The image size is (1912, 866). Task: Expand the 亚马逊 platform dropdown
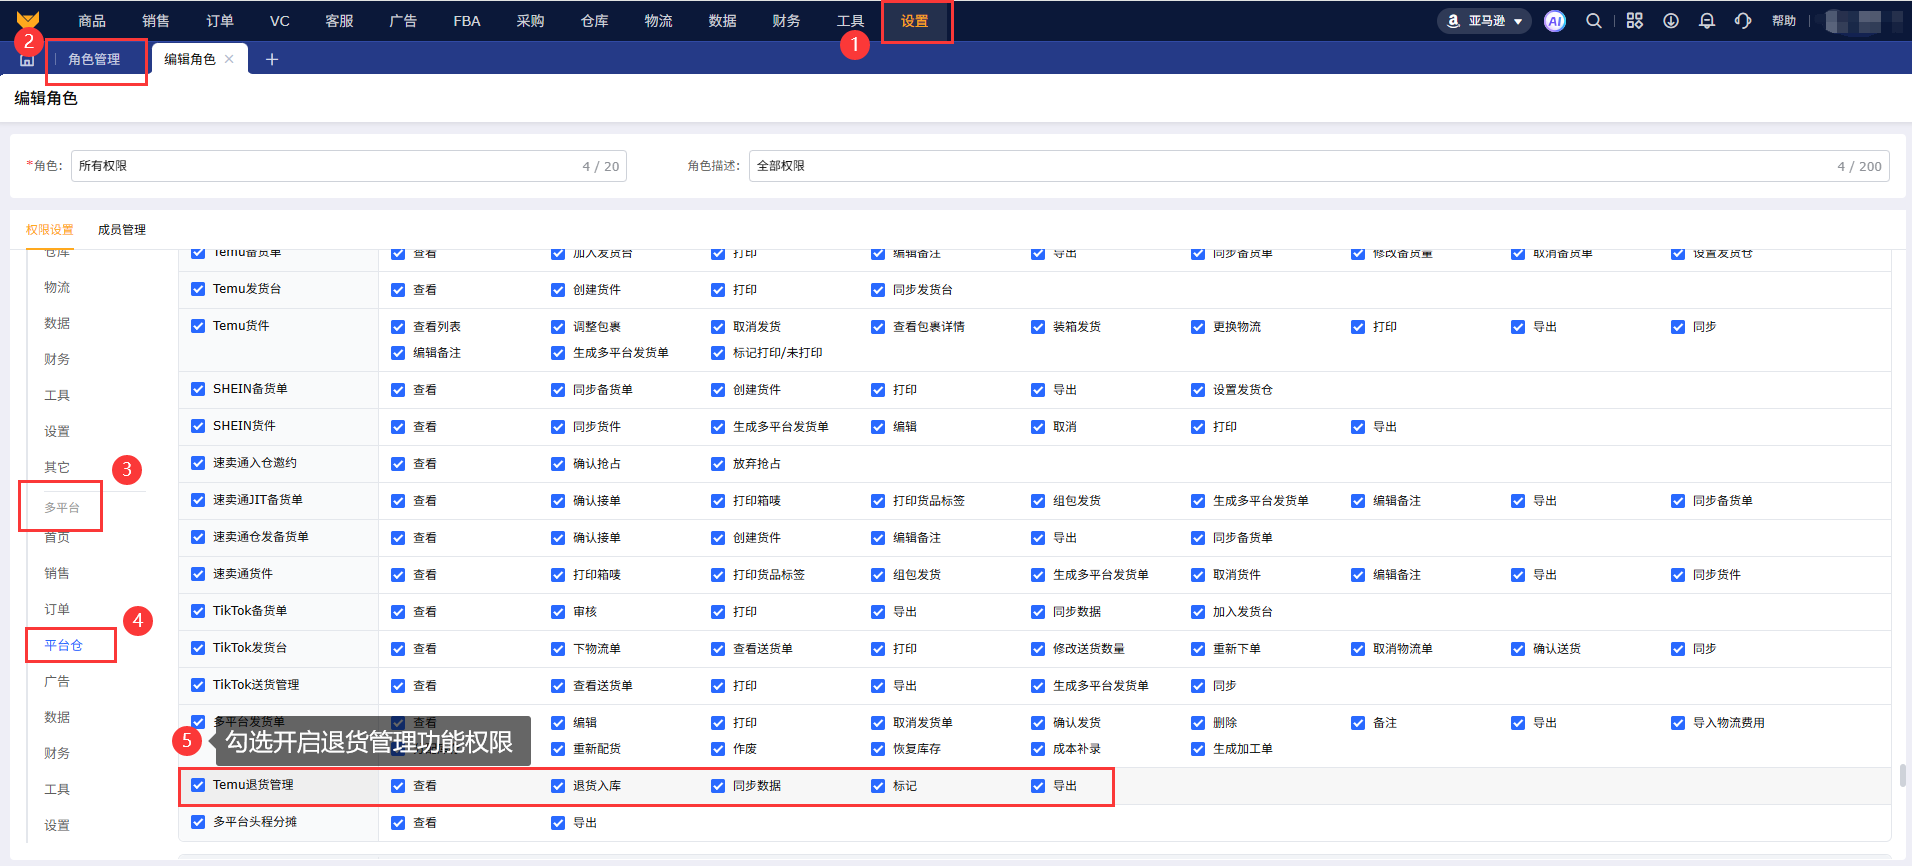pyautogui.click(x=1484, y=21)
